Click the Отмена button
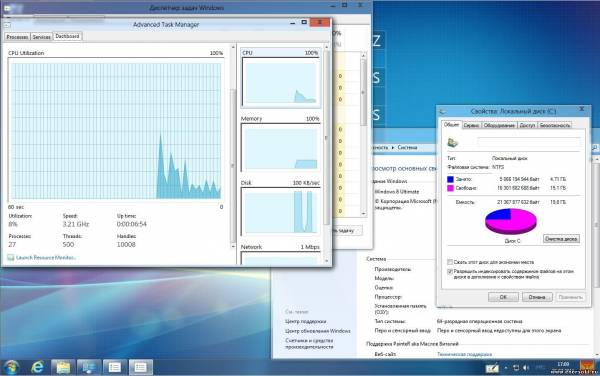 coord(537,297)
